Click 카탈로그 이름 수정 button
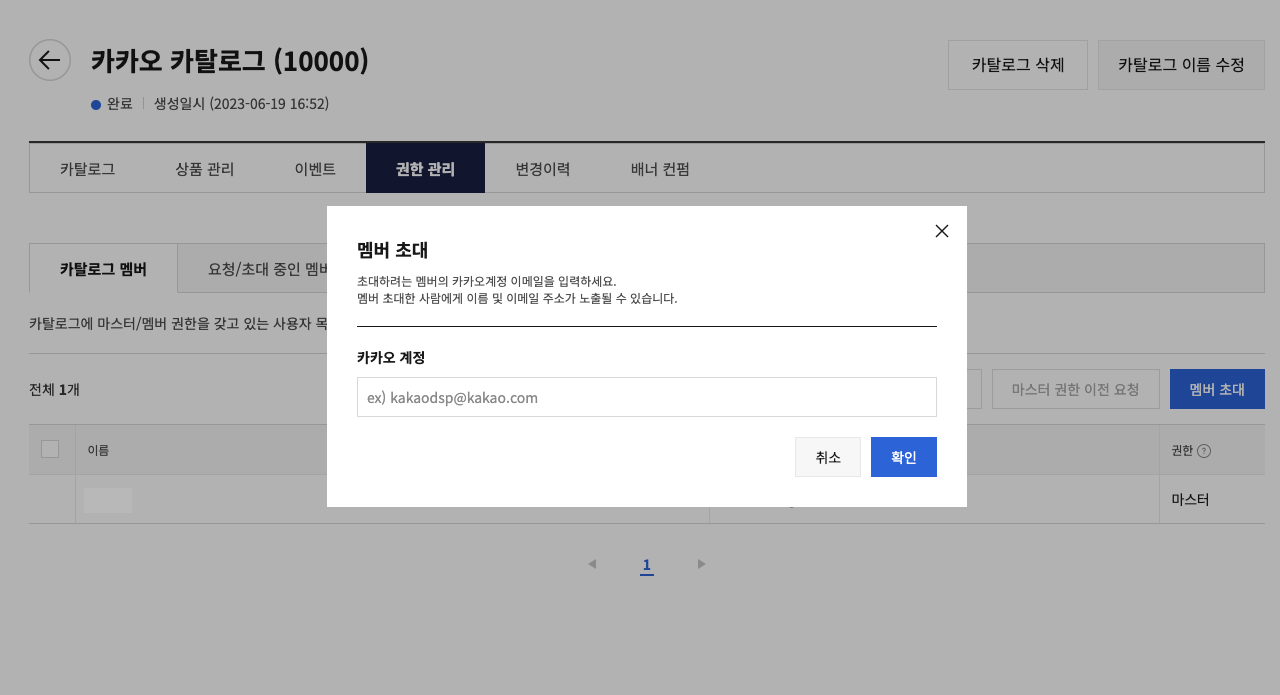1280x695 pixels. [x=1181, y=65]
